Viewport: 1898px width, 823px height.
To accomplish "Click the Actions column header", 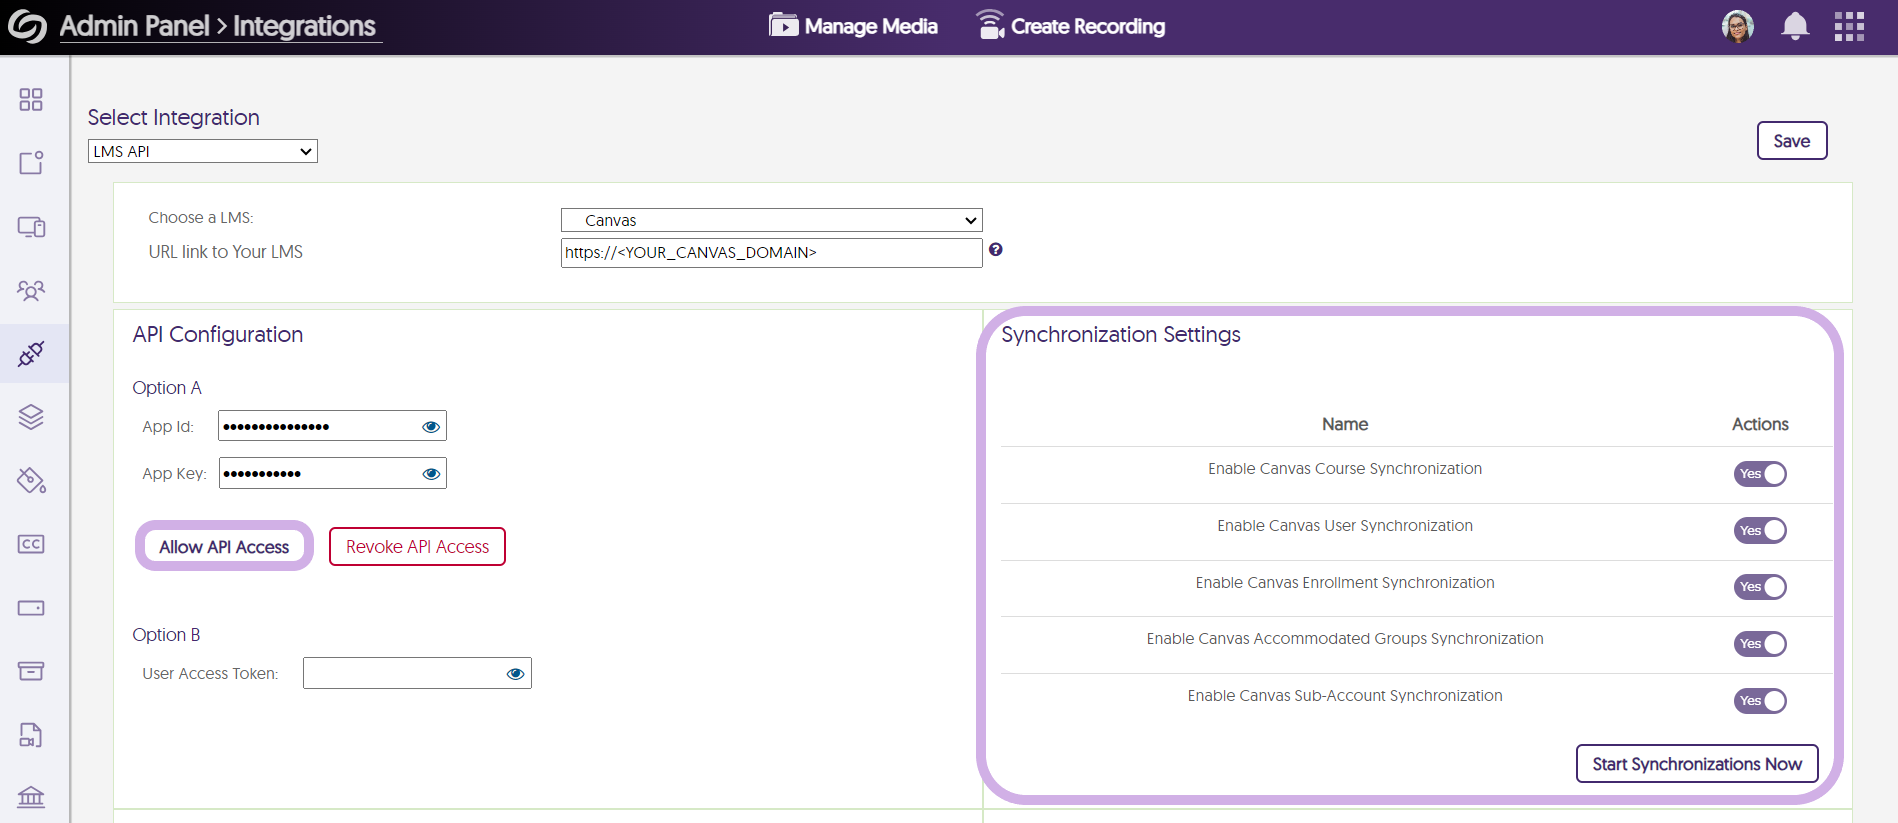I will click(x=1760, y=424).
